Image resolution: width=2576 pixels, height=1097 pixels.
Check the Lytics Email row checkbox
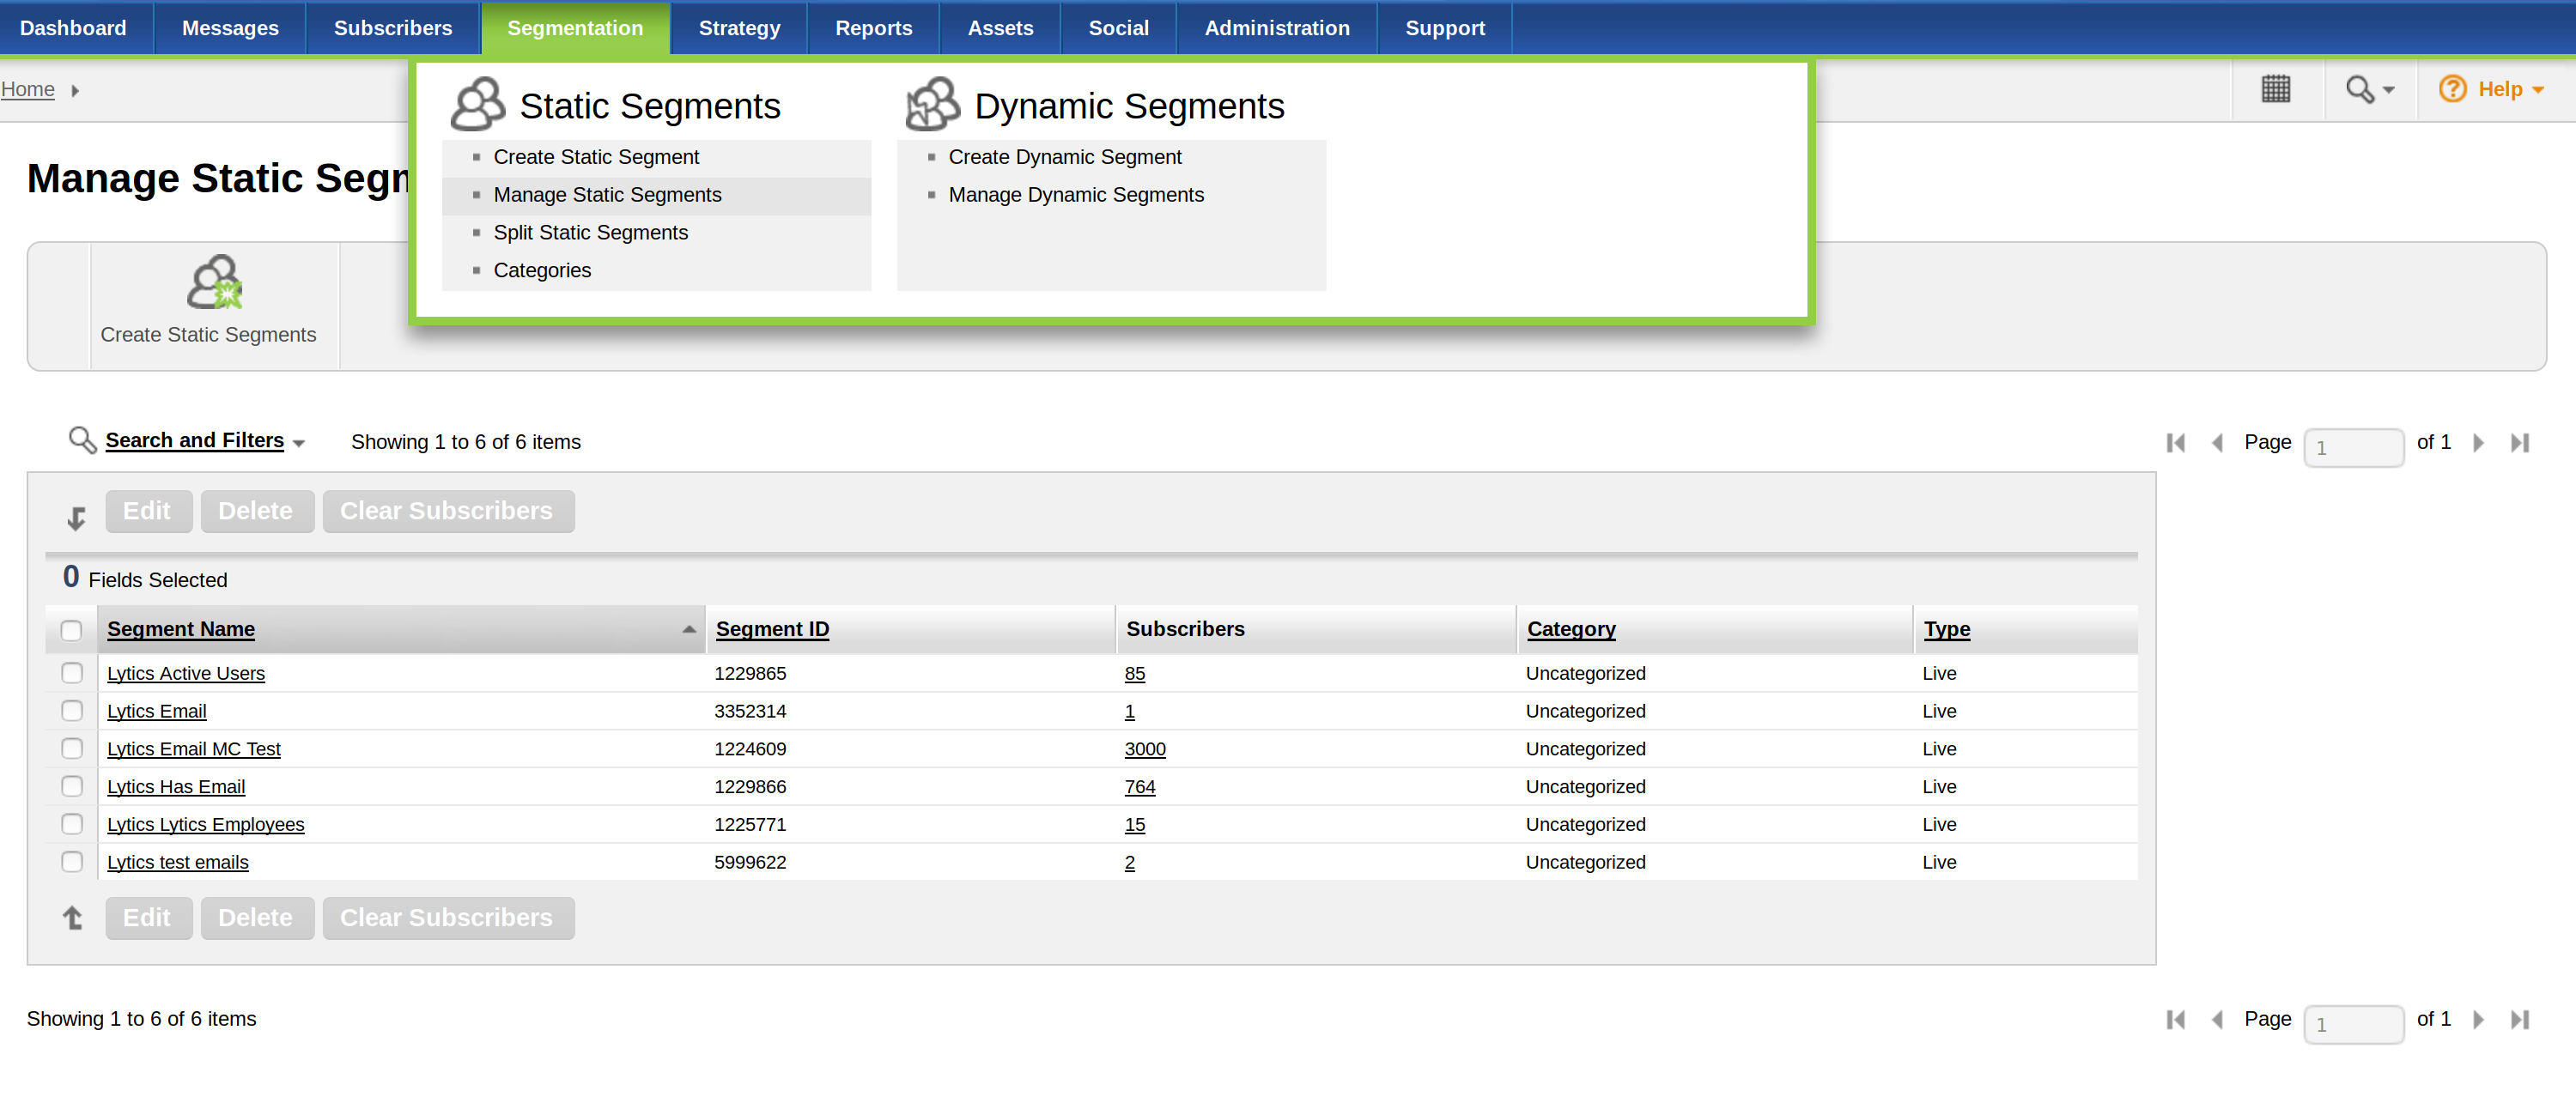pos(72,710)
